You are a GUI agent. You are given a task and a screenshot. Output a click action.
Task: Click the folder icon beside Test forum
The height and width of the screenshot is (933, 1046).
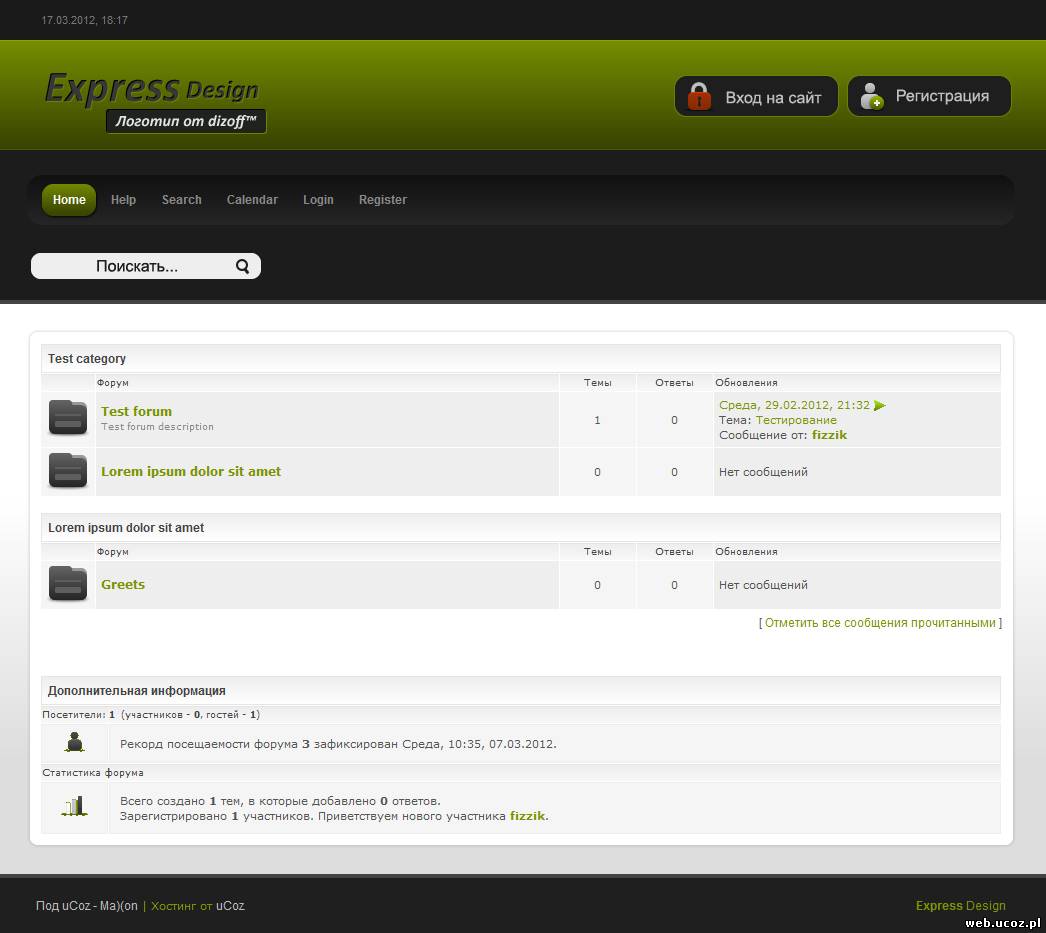point(68,418)
